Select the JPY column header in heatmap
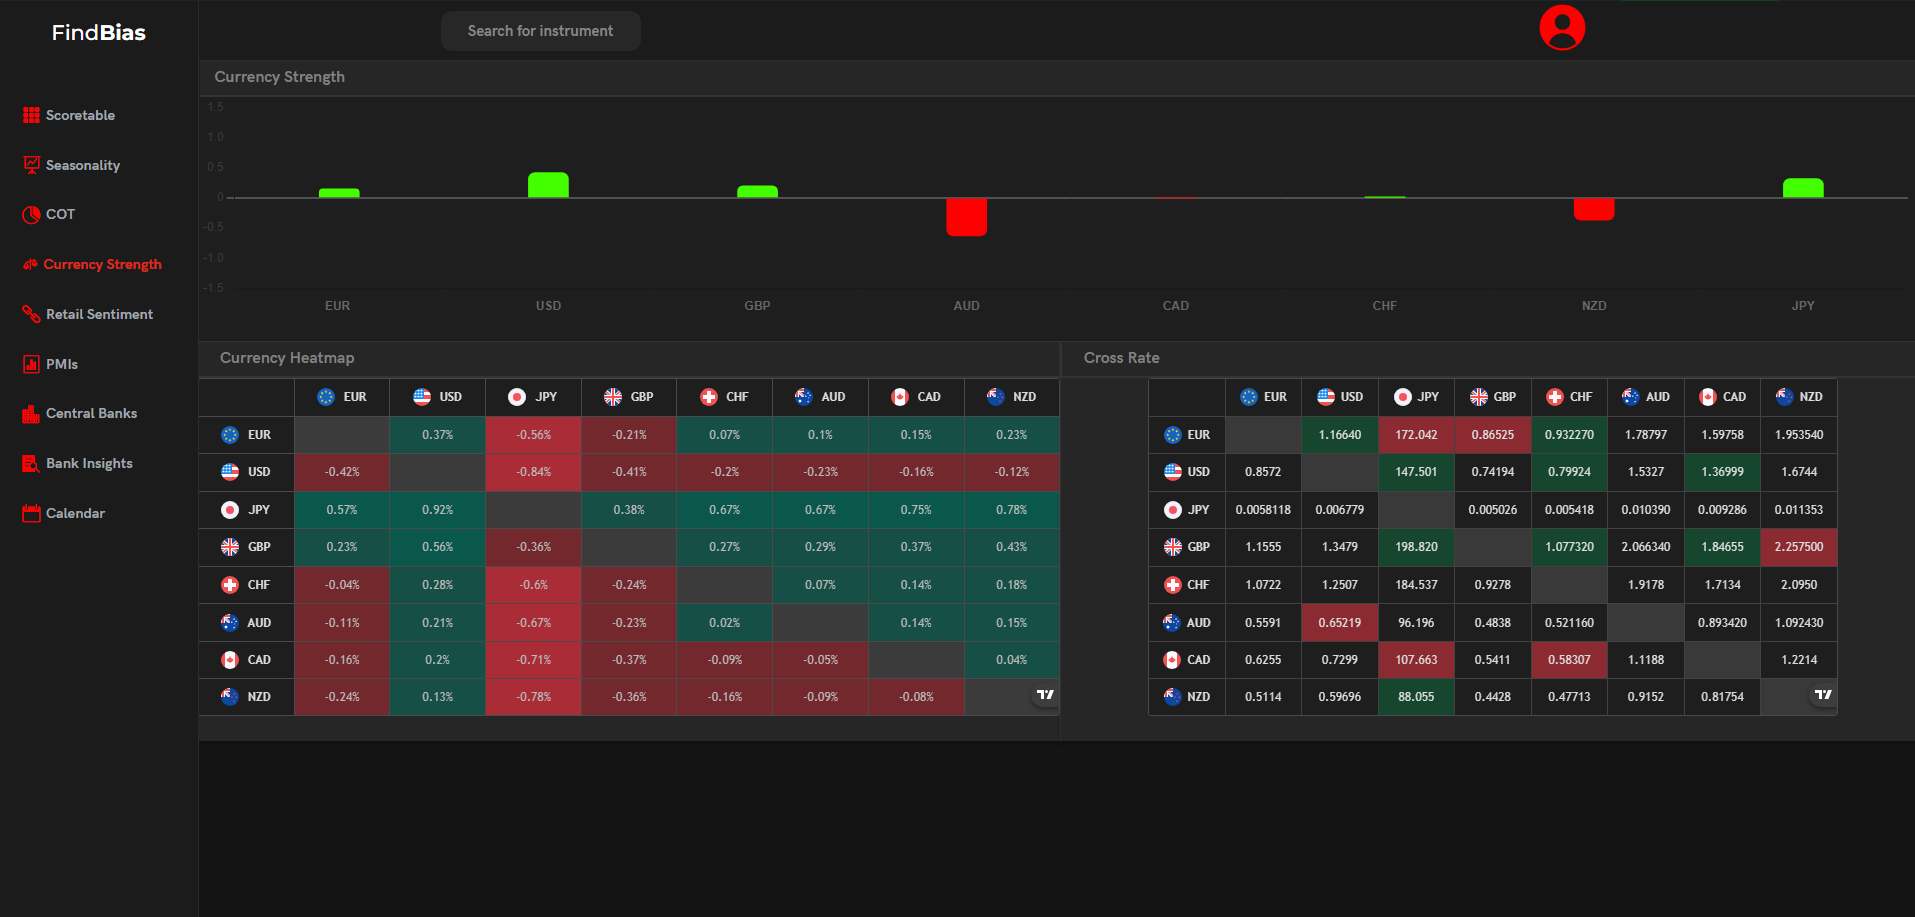Image resolution: width=1915 pixels, height=917 pixels. point(533,397)
